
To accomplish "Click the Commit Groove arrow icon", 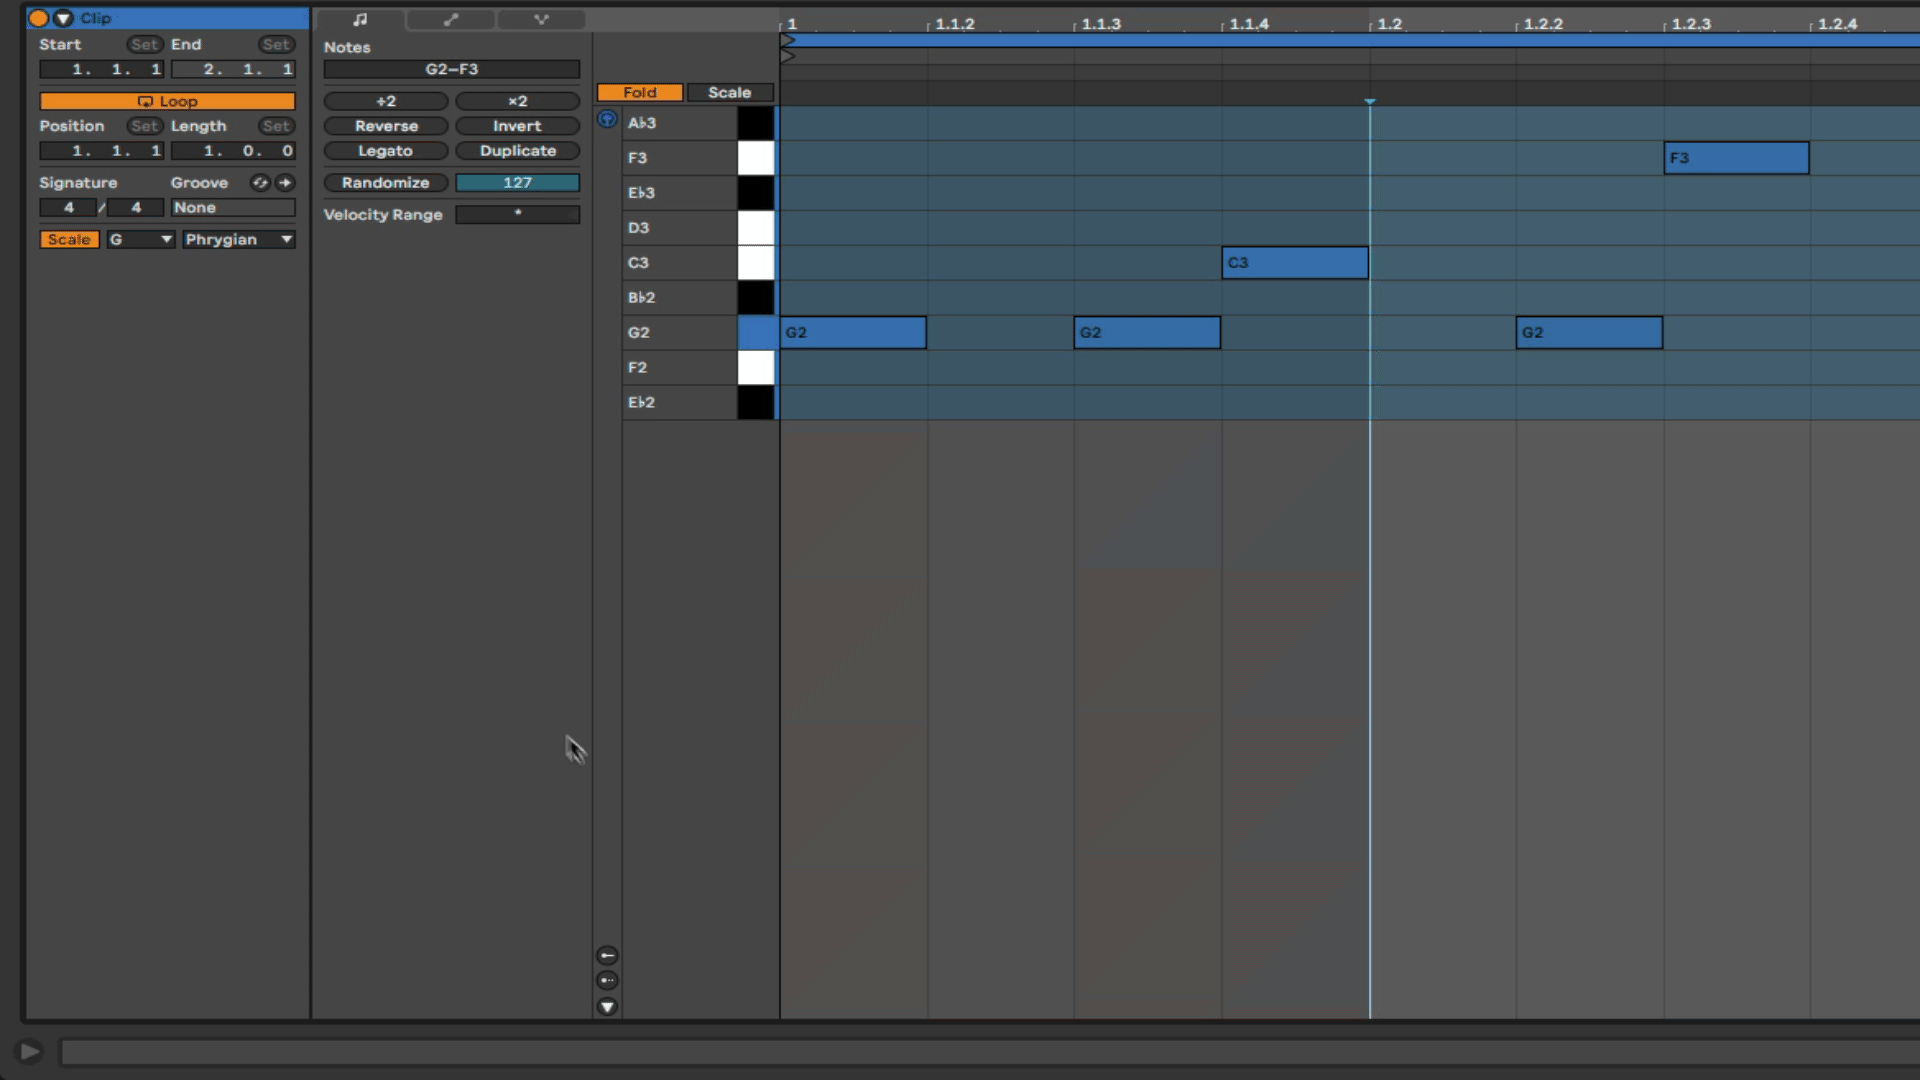I will 285,182.
